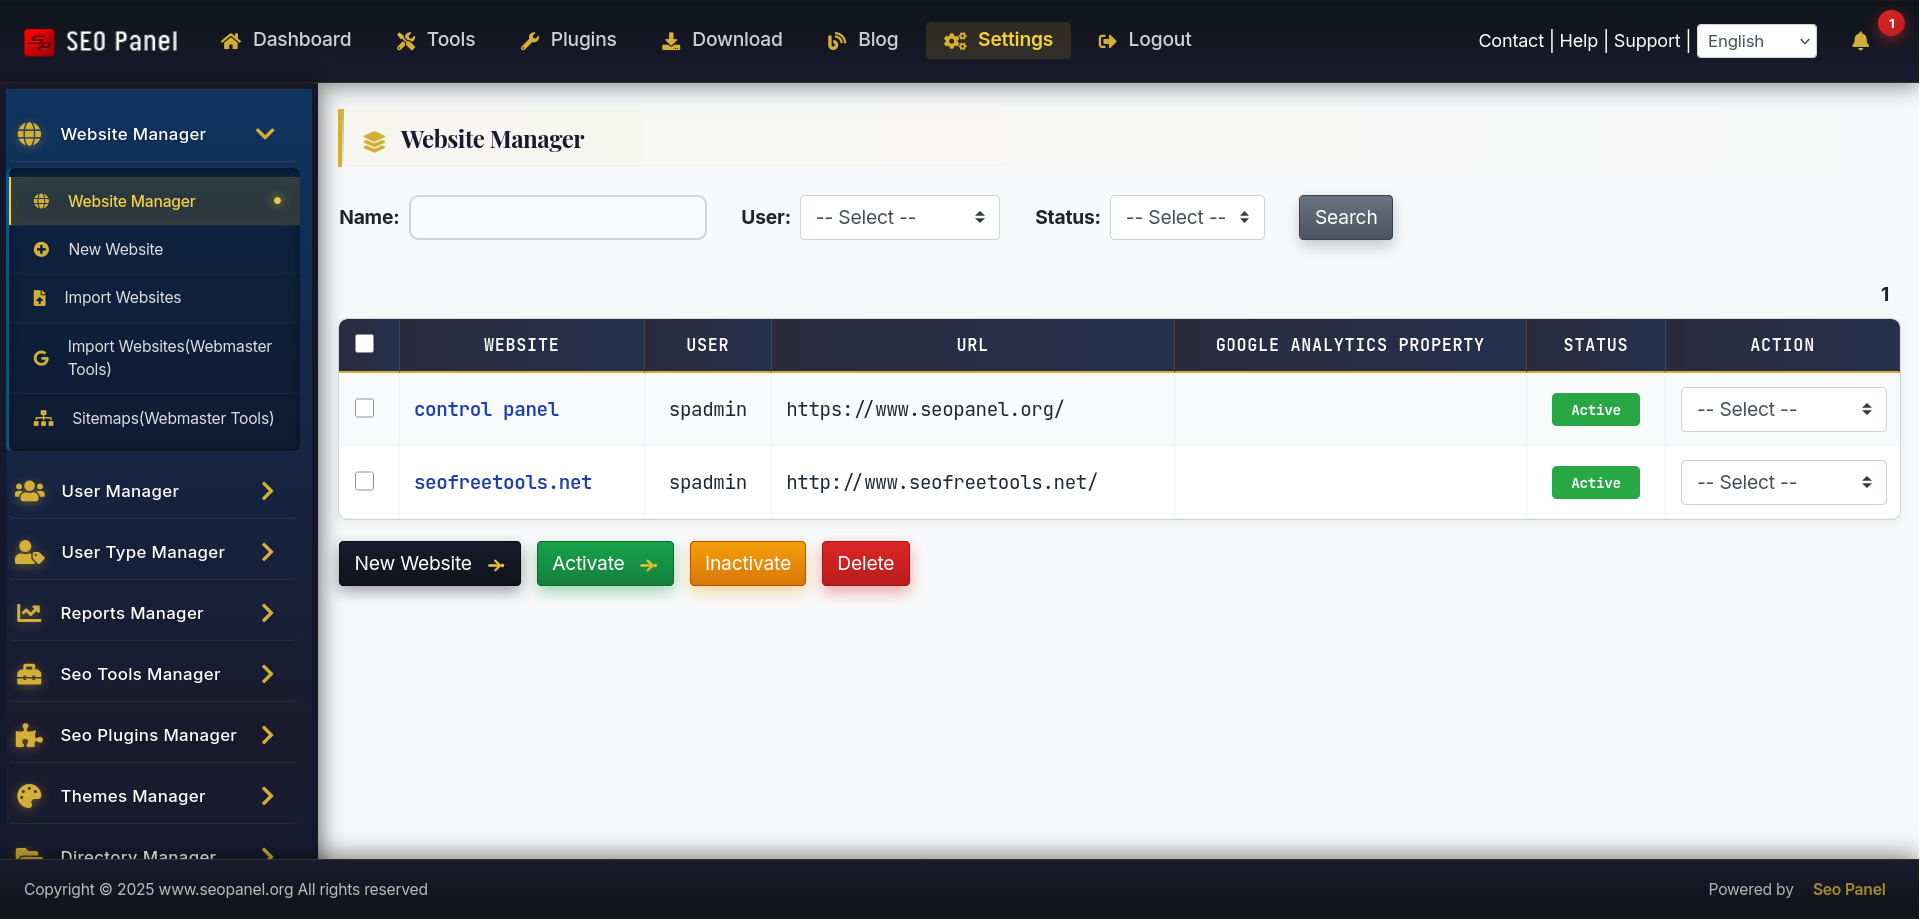Open the User filter dropdown
The width and height of the screenshot is (1920, 919).
pos(898,217)
